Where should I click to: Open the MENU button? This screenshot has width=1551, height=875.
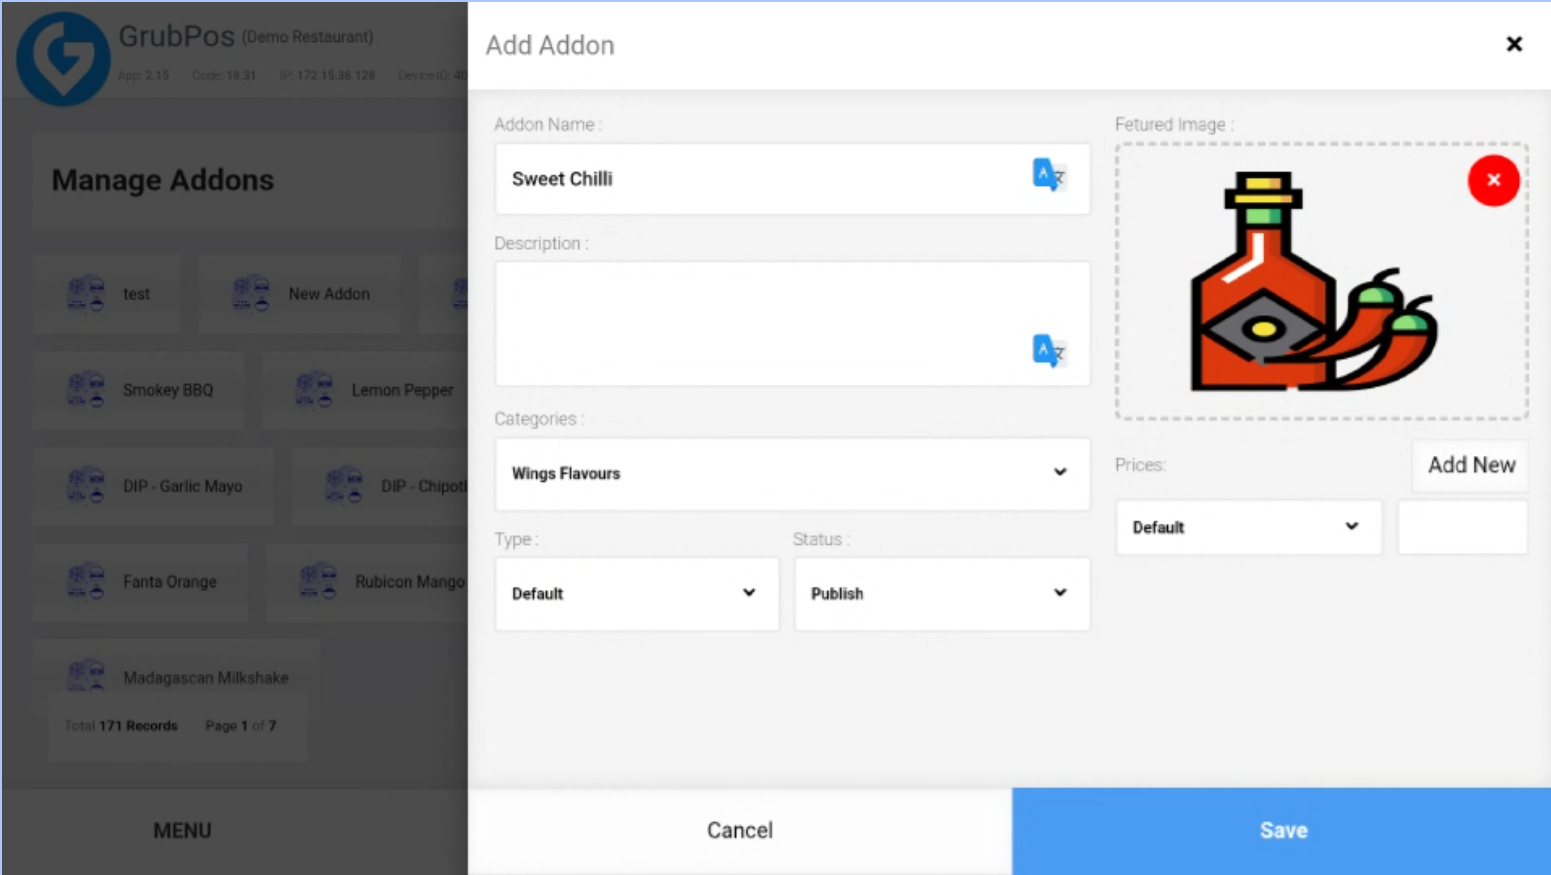182,830
